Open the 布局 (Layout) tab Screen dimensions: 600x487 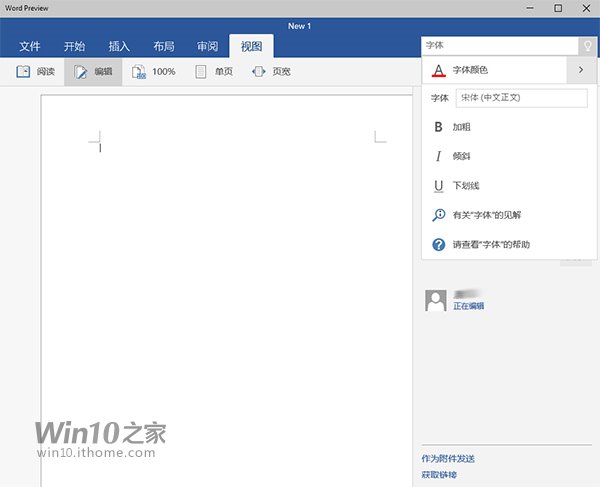coord(164,46)
